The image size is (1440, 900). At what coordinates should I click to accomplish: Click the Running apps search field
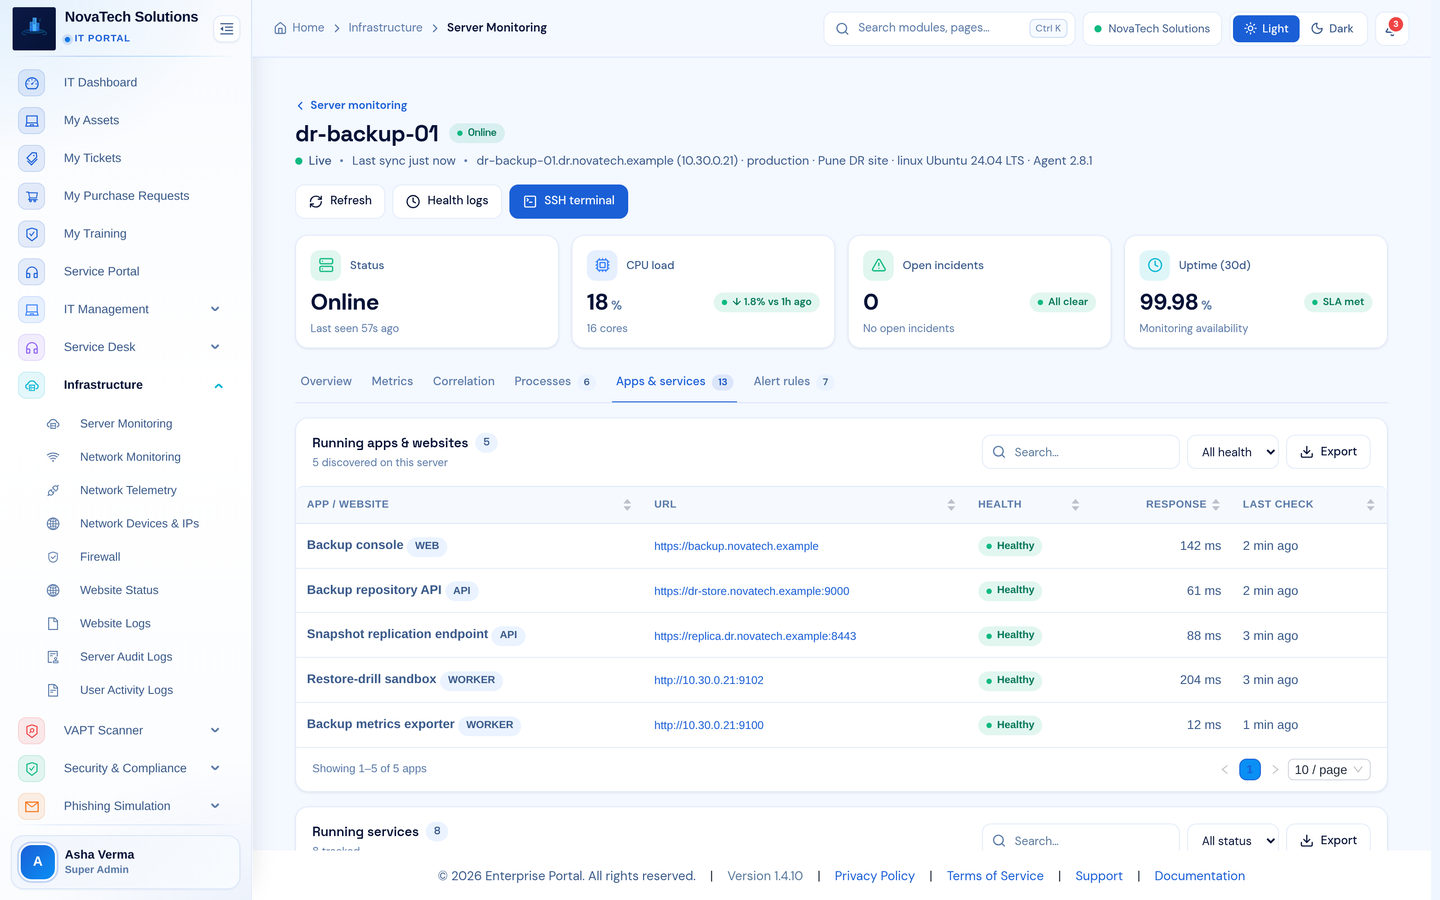[x=1080, y=452]
